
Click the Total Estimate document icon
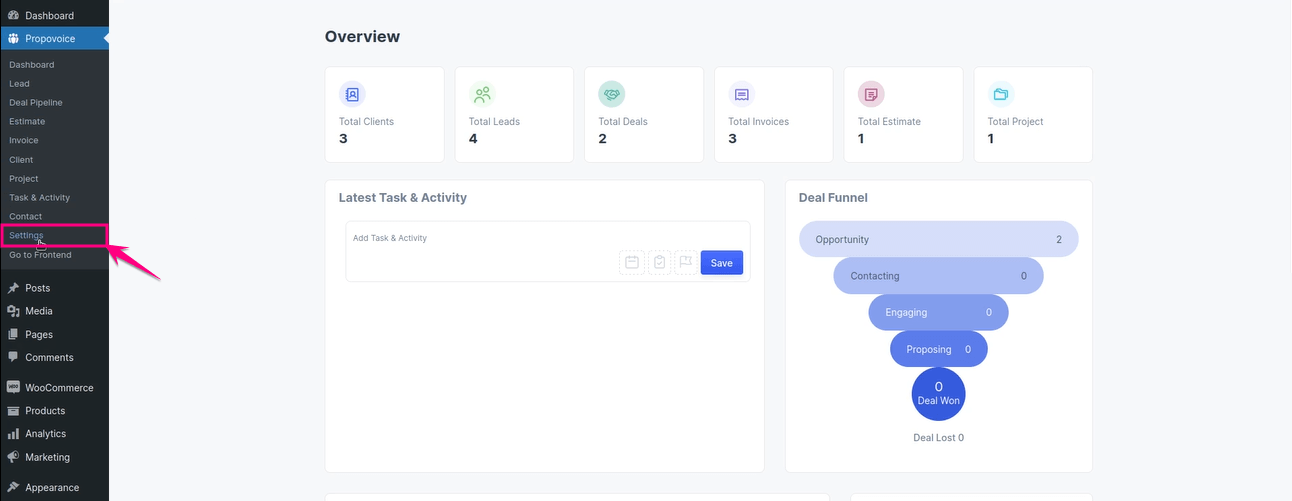[871, 94]
